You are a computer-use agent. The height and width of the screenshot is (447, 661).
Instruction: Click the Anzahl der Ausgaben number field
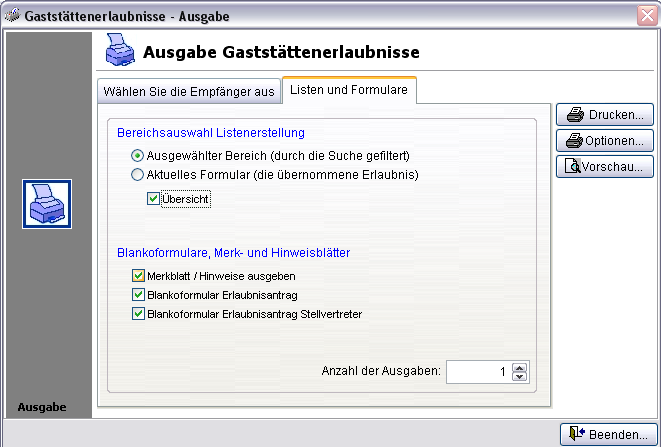tap(477, 372)
